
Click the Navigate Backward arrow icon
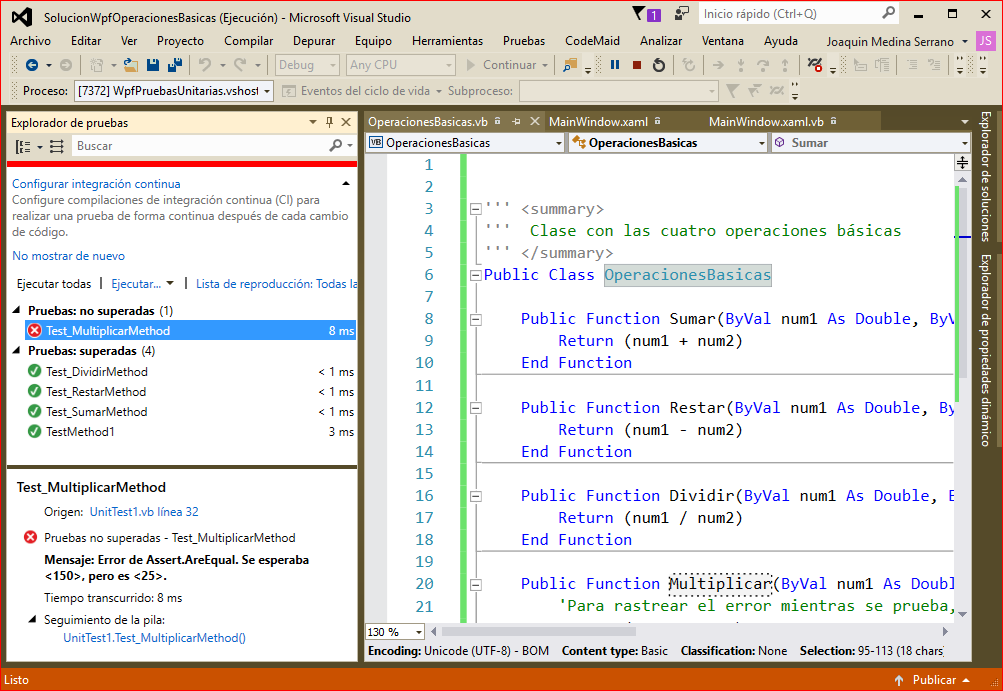[31, 65]
